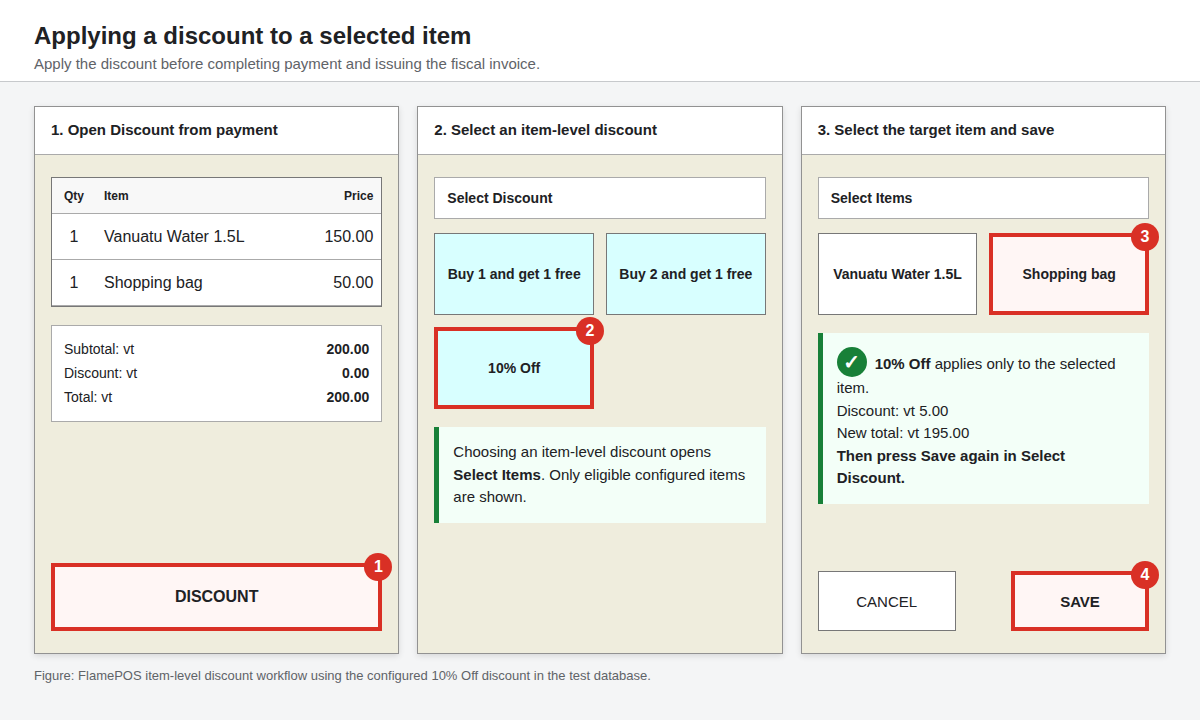
Task: Click the page title Applying a discount
Action: click(252, 36)
